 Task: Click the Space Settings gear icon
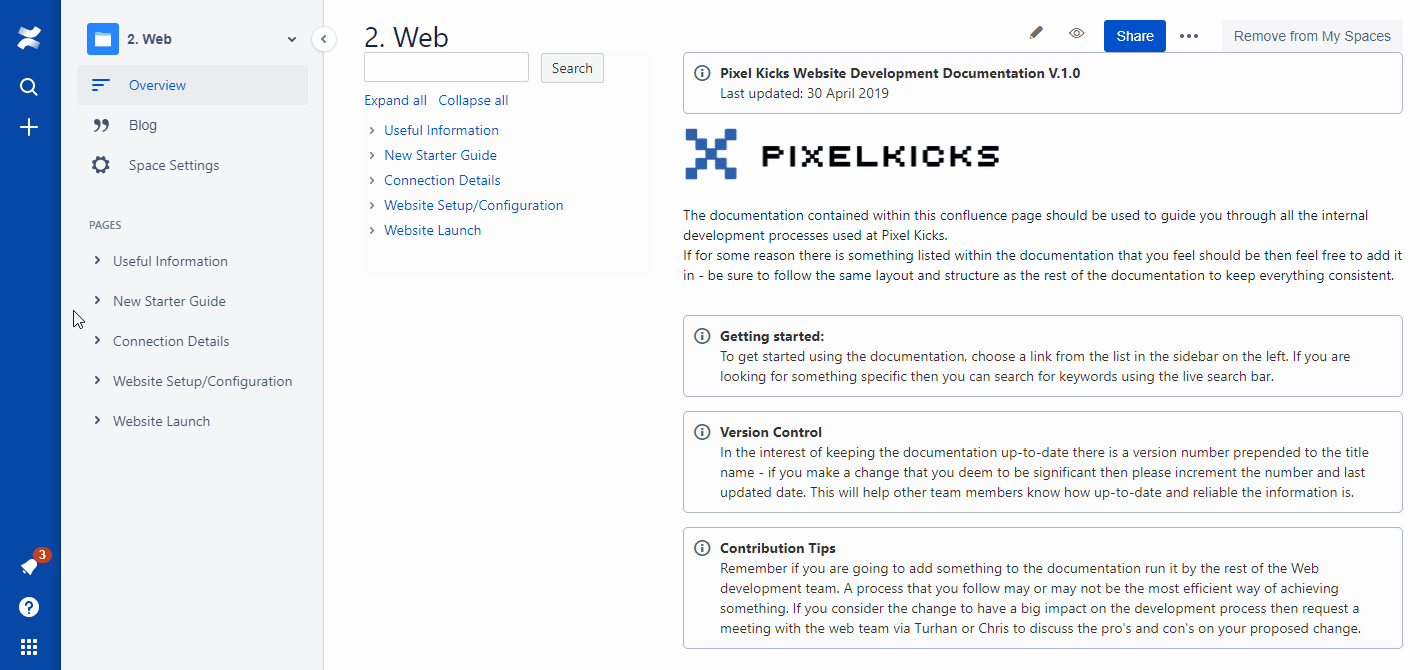pos(100,165)
